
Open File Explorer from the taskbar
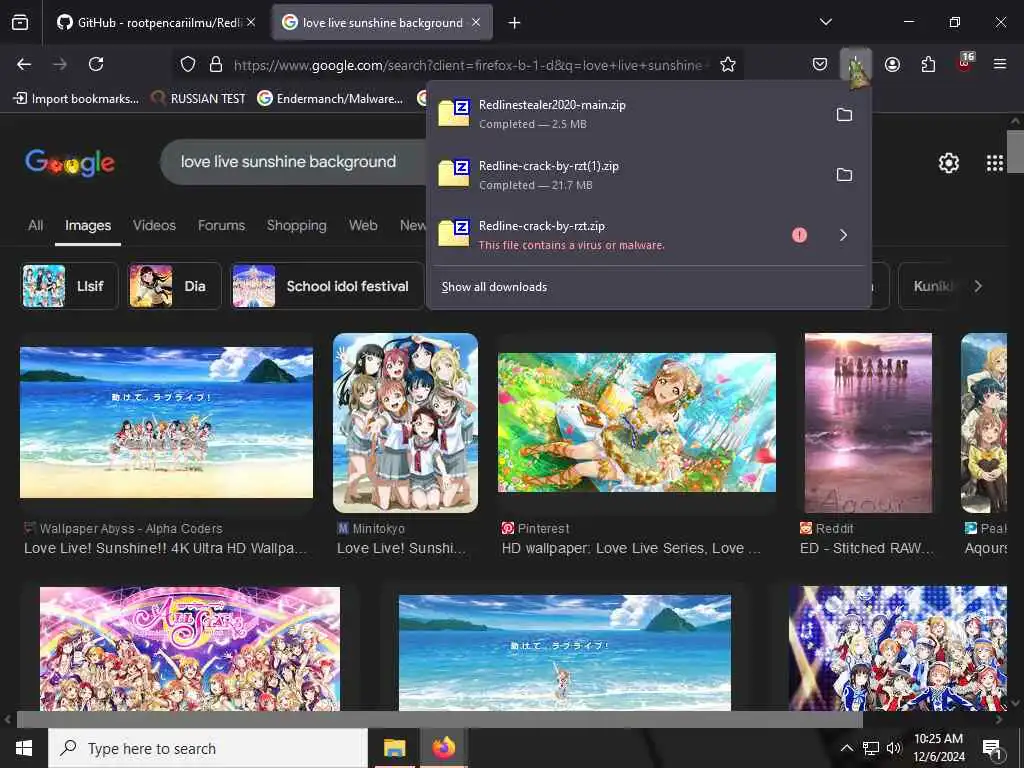(x=394, y=748)
